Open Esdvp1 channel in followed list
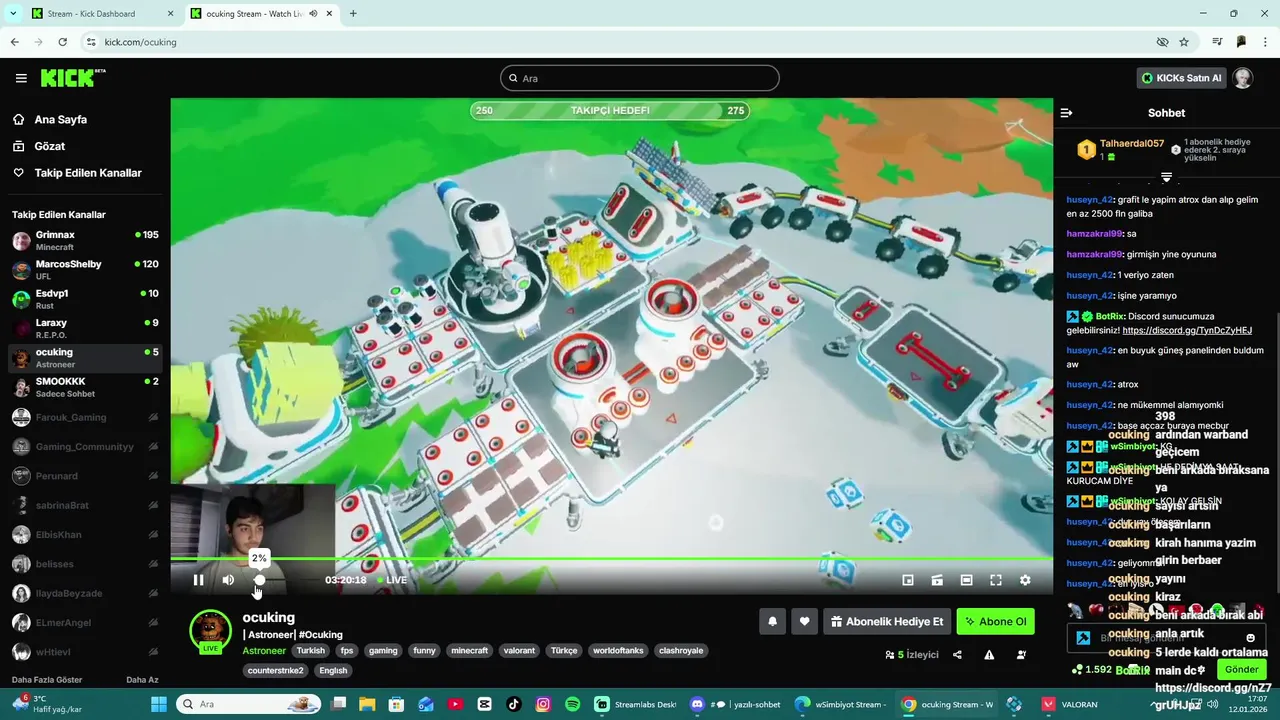Image resolution: width=1280 pixels, height=720 pixels. [x=85, y=299]
